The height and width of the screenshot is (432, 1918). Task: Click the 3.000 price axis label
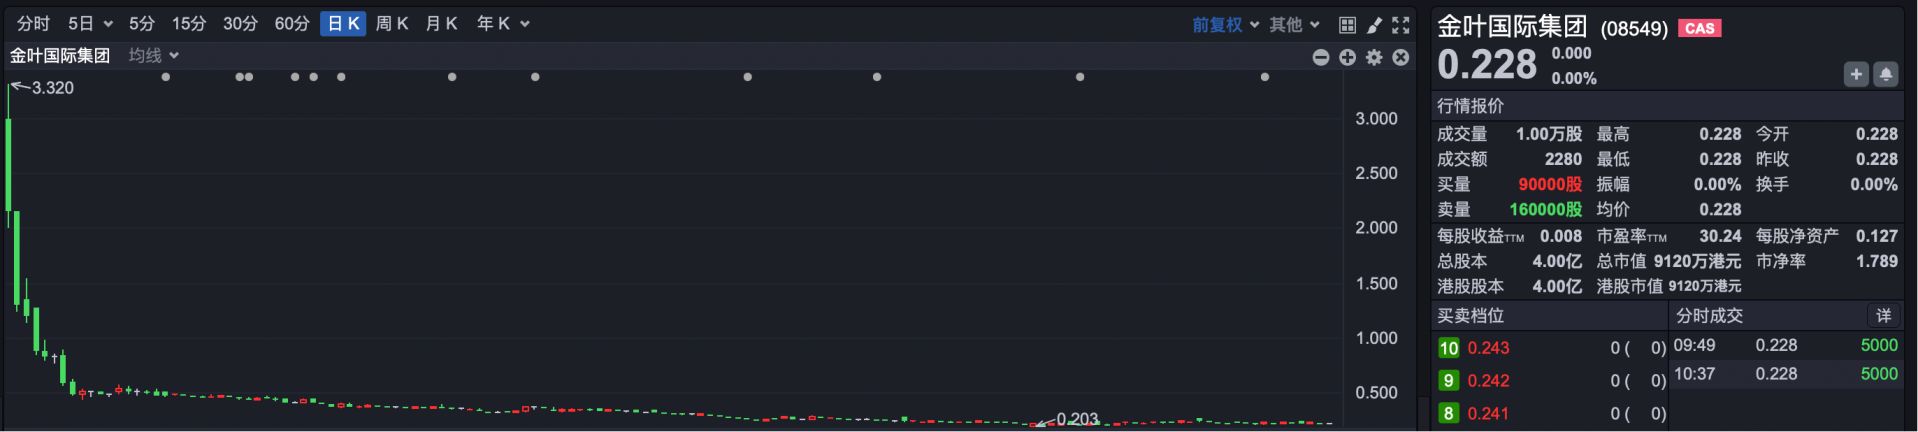1376,119
